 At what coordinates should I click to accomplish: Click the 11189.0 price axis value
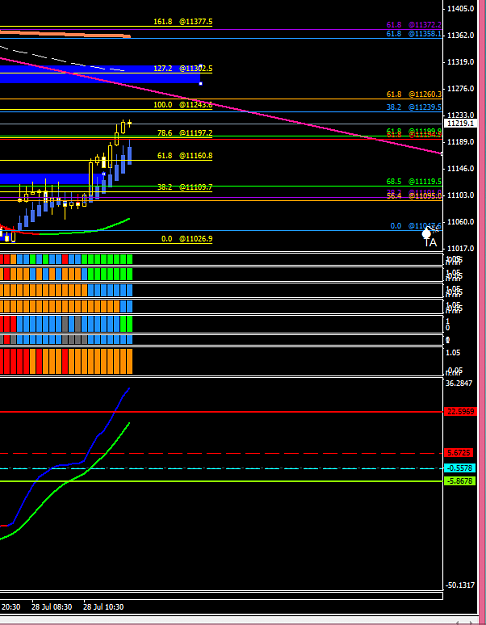460,142
